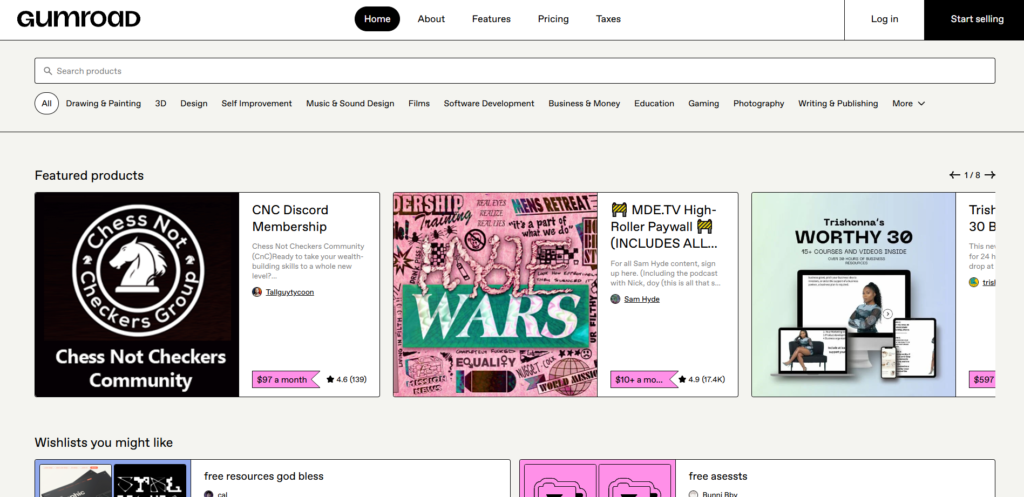Filter by Software Development category

489,103
